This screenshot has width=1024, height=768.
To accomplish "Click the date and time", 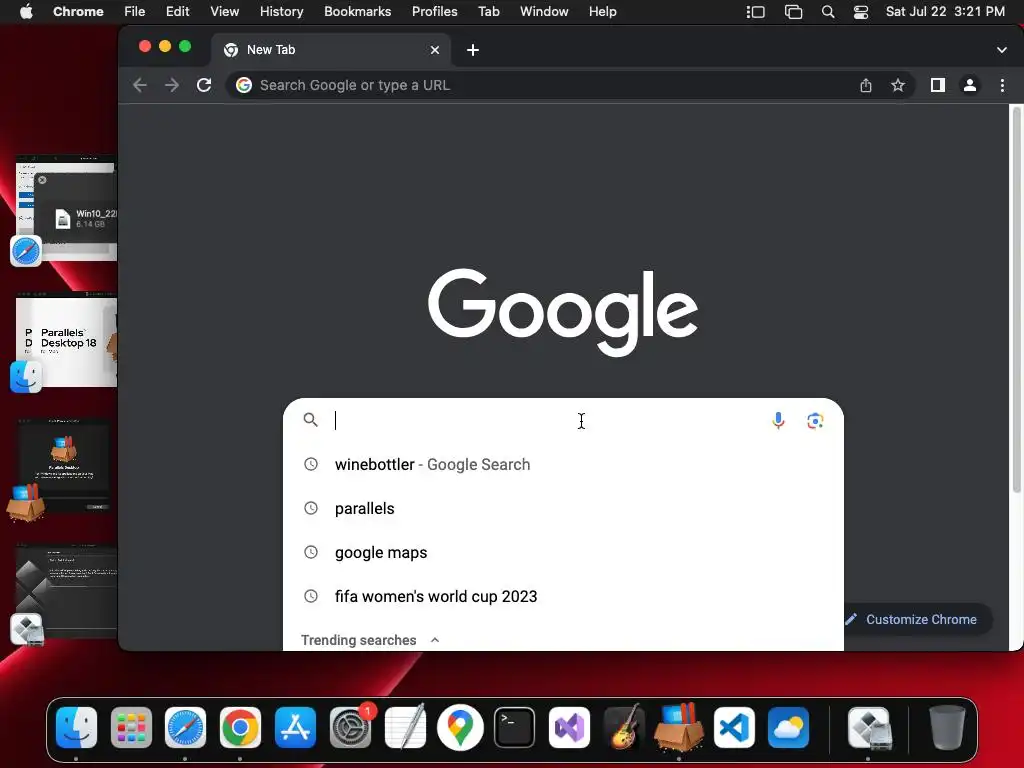I will 945,12.
